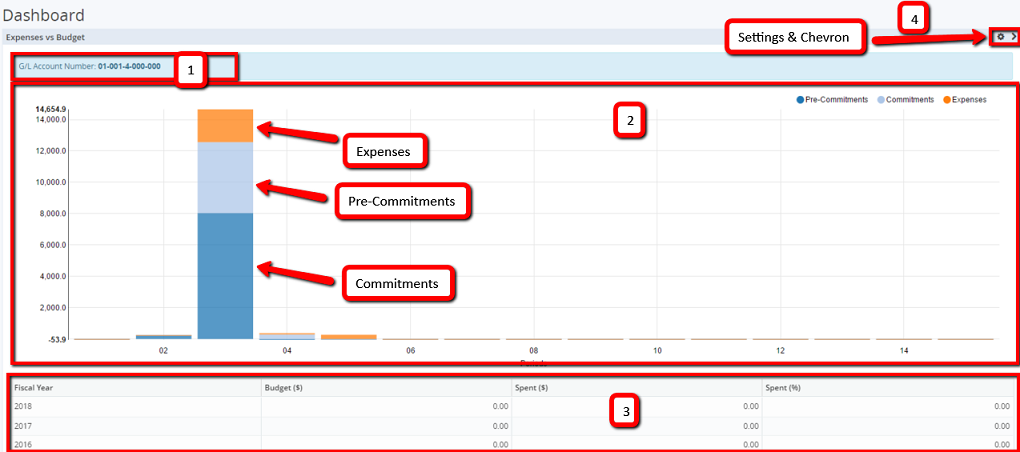Toggle the Expenses series in chart legend
Image resolution: width=1020 pixels, height=452 pixels.
(968, 100)
